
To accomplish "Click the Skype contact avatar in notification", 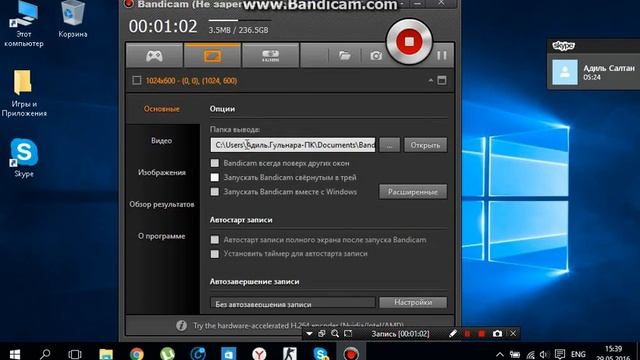I will pos(565,72).
